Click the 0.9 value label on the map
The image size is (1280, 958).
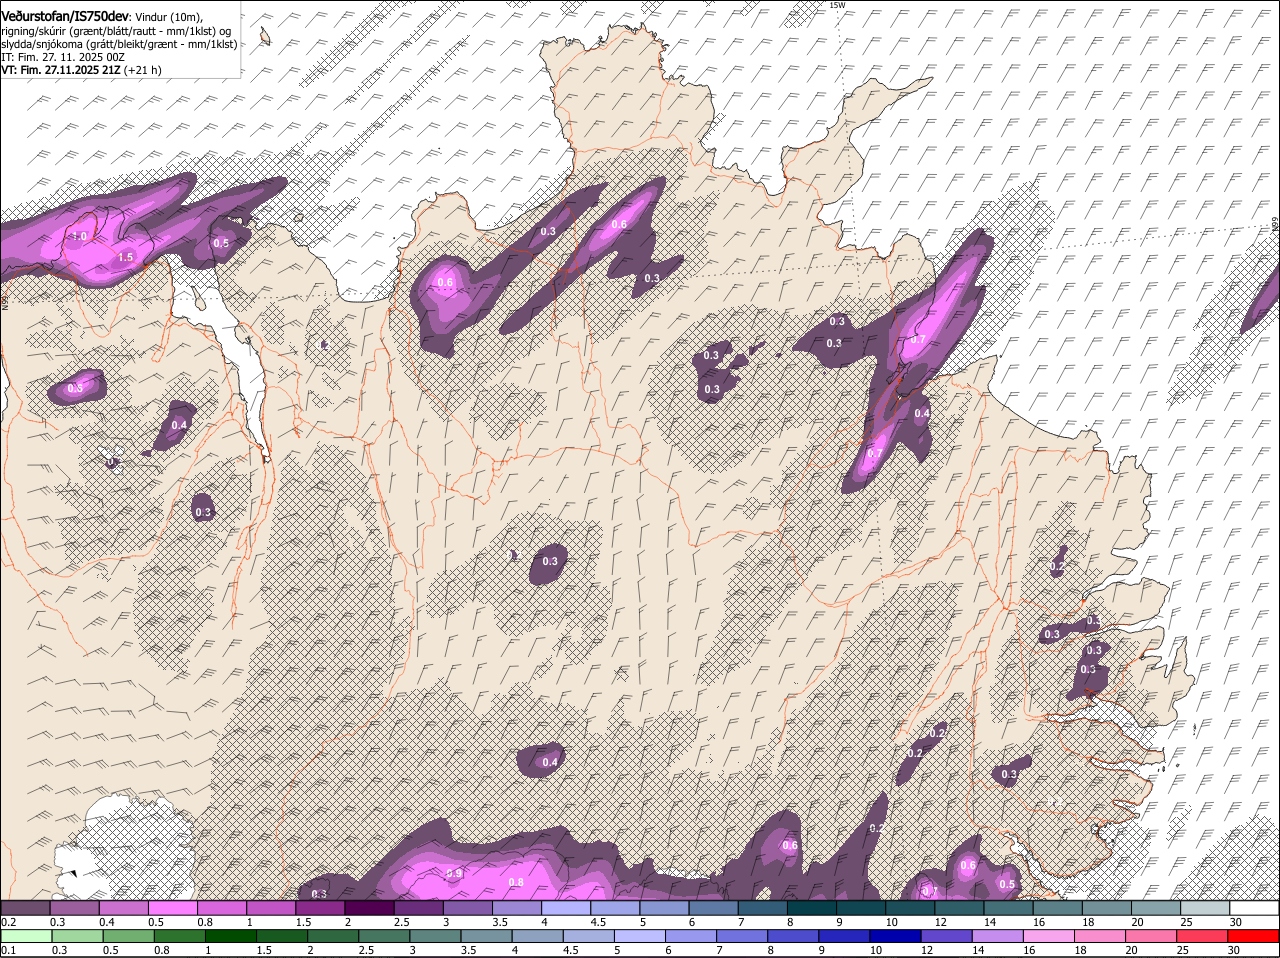point(454,874)
